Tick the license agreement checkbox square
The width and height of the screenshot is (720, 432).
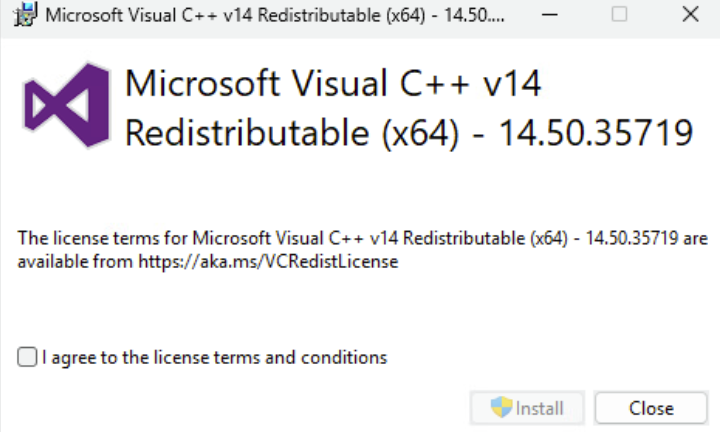coord(28,357)
